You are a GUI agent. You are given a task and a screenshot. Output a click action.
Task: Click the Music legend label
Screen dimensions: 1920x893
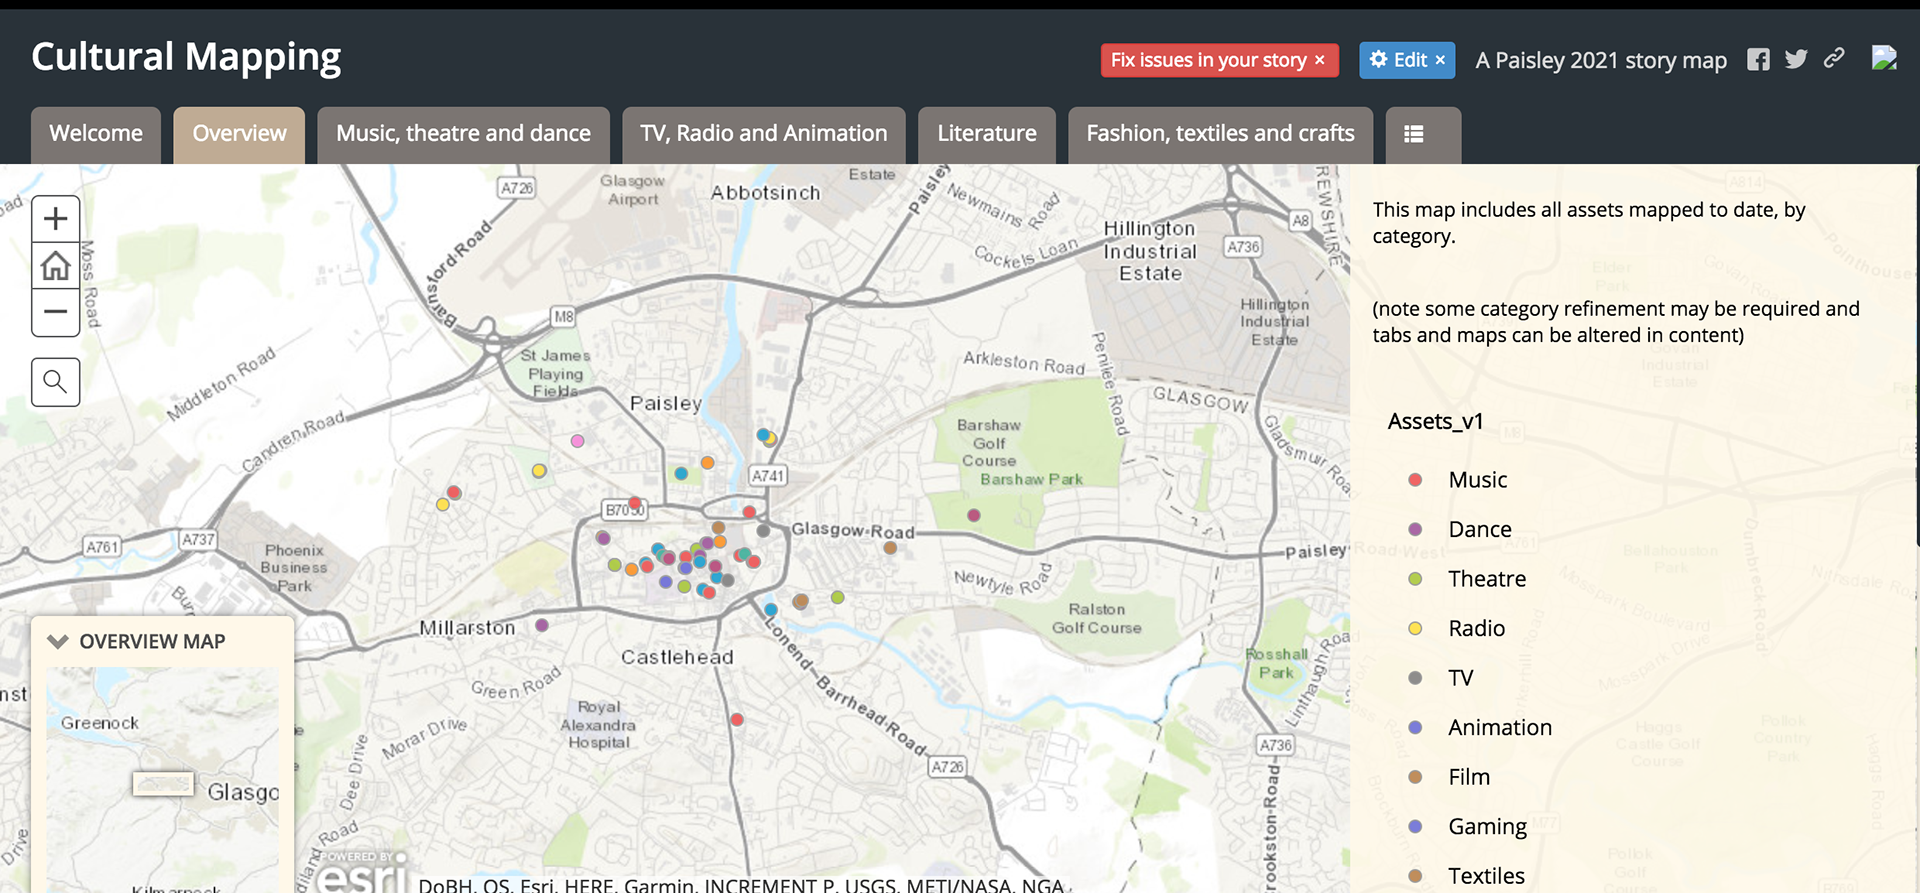coord(1477,480)
